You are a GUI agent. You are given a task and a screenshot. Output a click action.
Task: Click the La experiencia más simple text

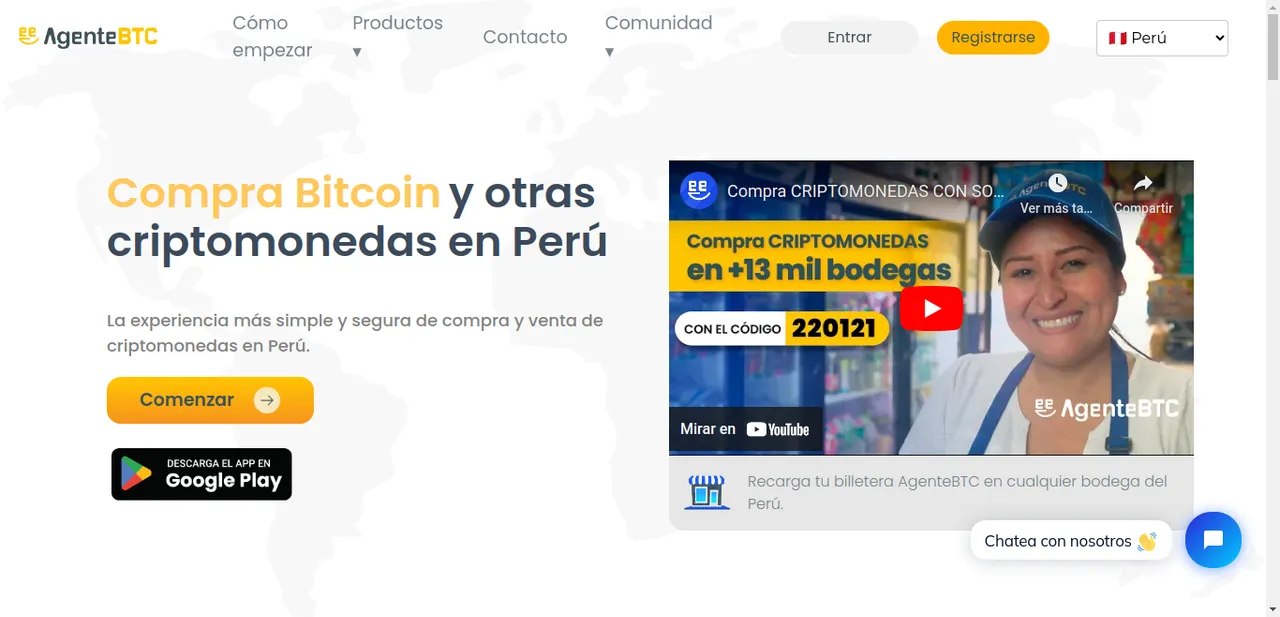pyautogui.click(x=355, y=333)
